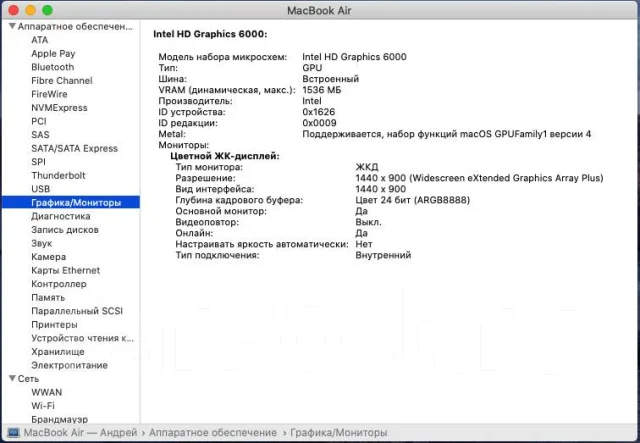Screen dimensions: 640x443
Task: Select Камера sidebar entry
Action: pos(49,257)
